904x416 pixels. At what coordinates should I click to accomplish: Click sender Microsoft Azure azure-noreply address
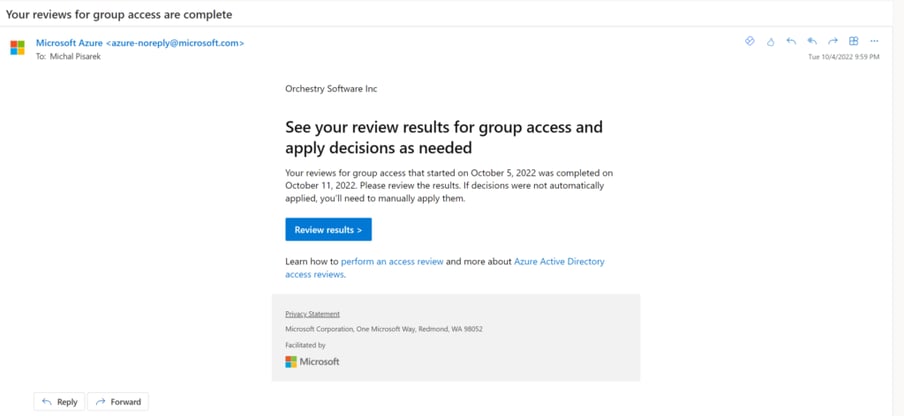point(140,43)
